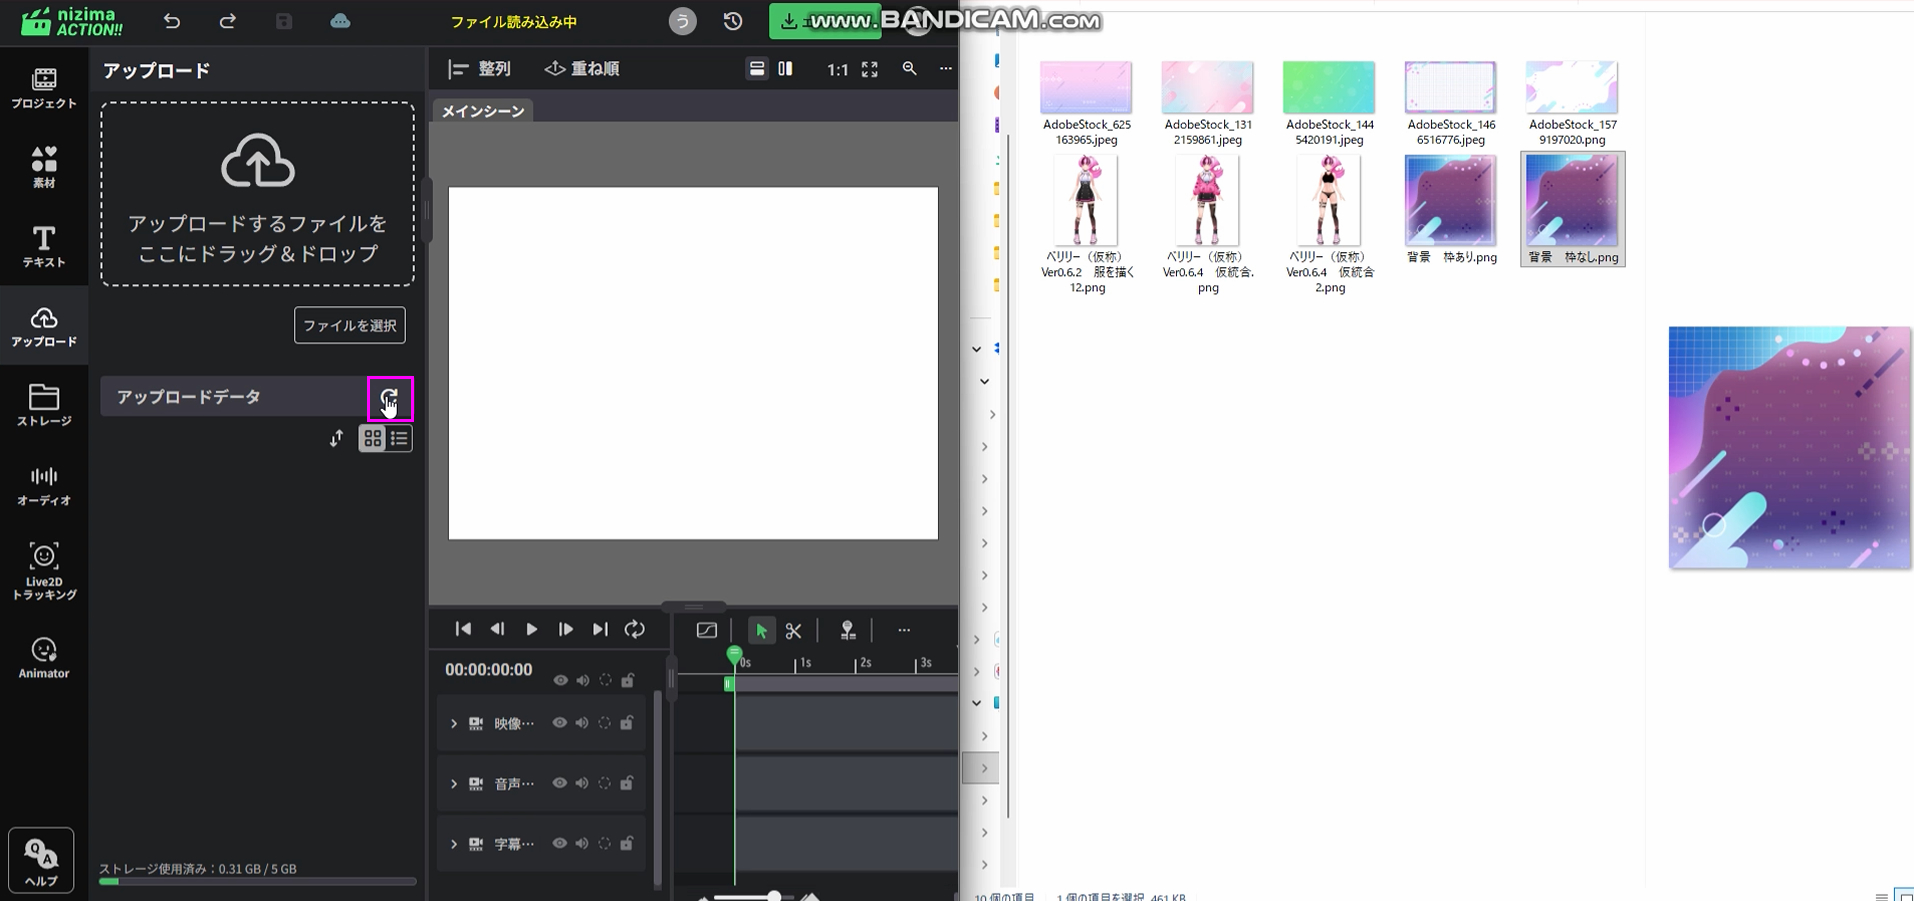Select the scissors cut tool

[793, 630]
